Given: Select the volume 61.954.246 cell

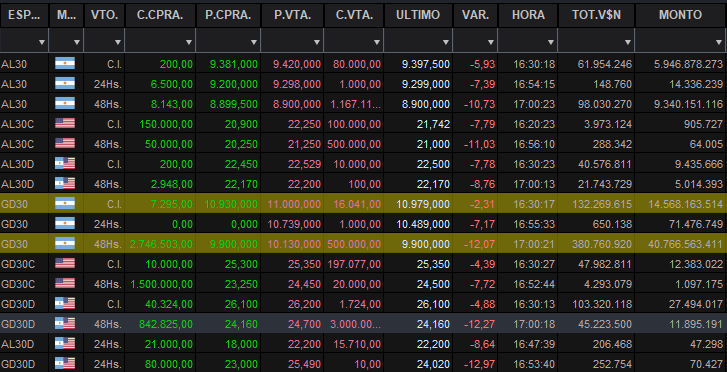Looking at the screenshot, I should click(596, 64).
